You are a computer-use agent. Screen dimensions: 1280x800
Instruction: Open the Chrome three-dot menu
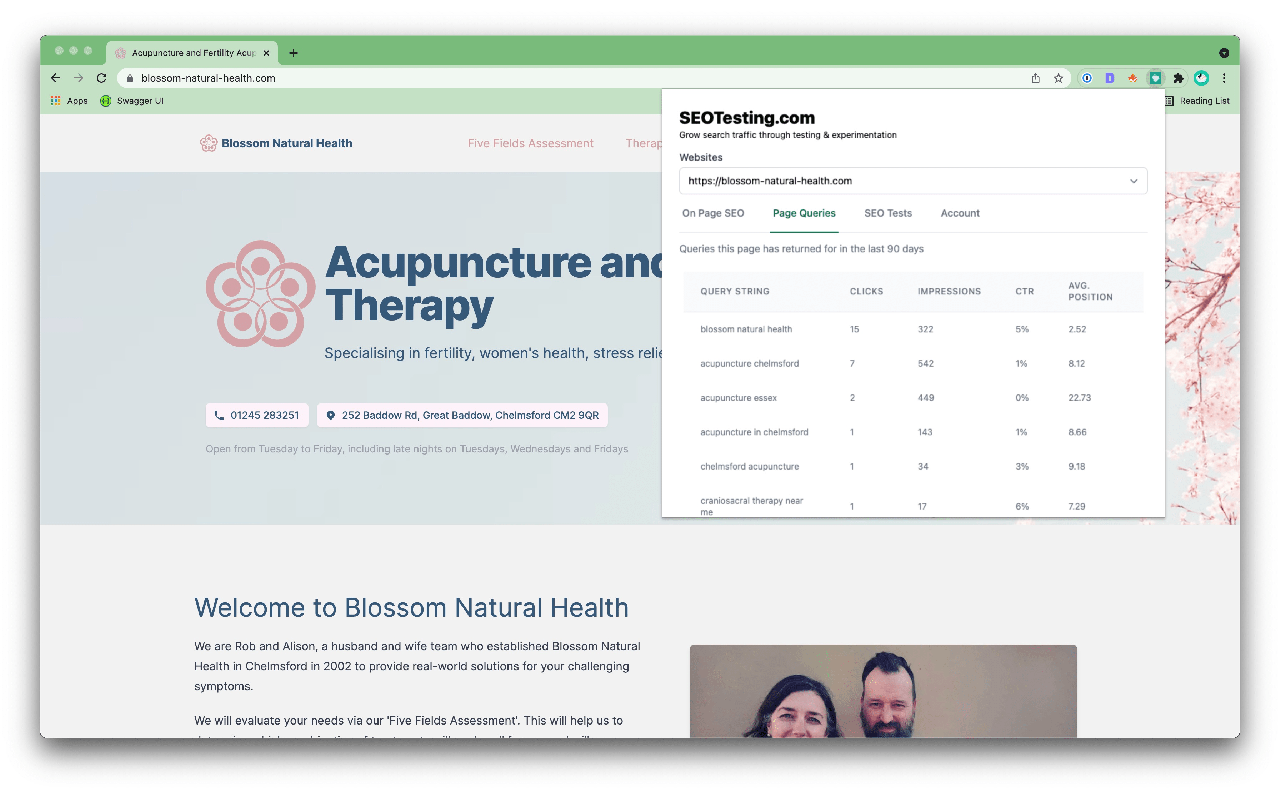(1224, 78)
